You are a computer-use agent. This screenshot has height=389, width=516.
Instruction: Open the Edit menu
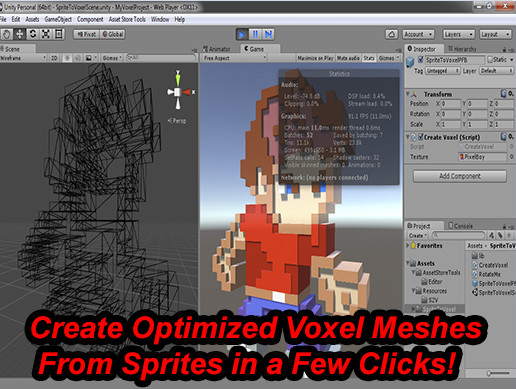16,19
